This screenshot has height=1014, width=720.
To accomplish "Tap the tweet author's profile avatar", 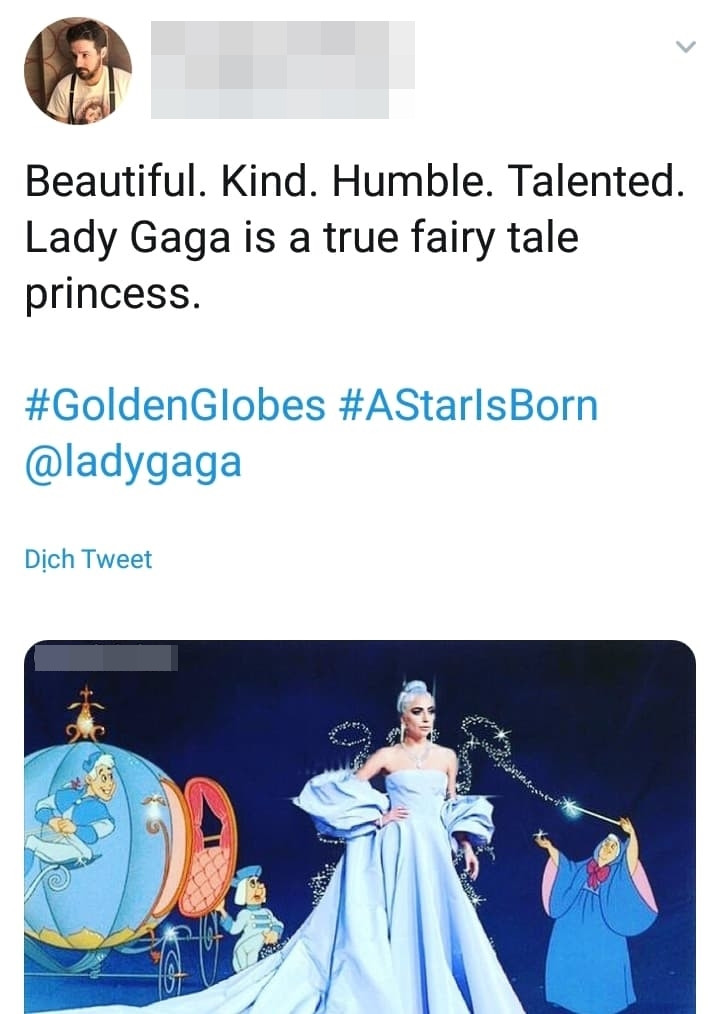I will (78, 71).
